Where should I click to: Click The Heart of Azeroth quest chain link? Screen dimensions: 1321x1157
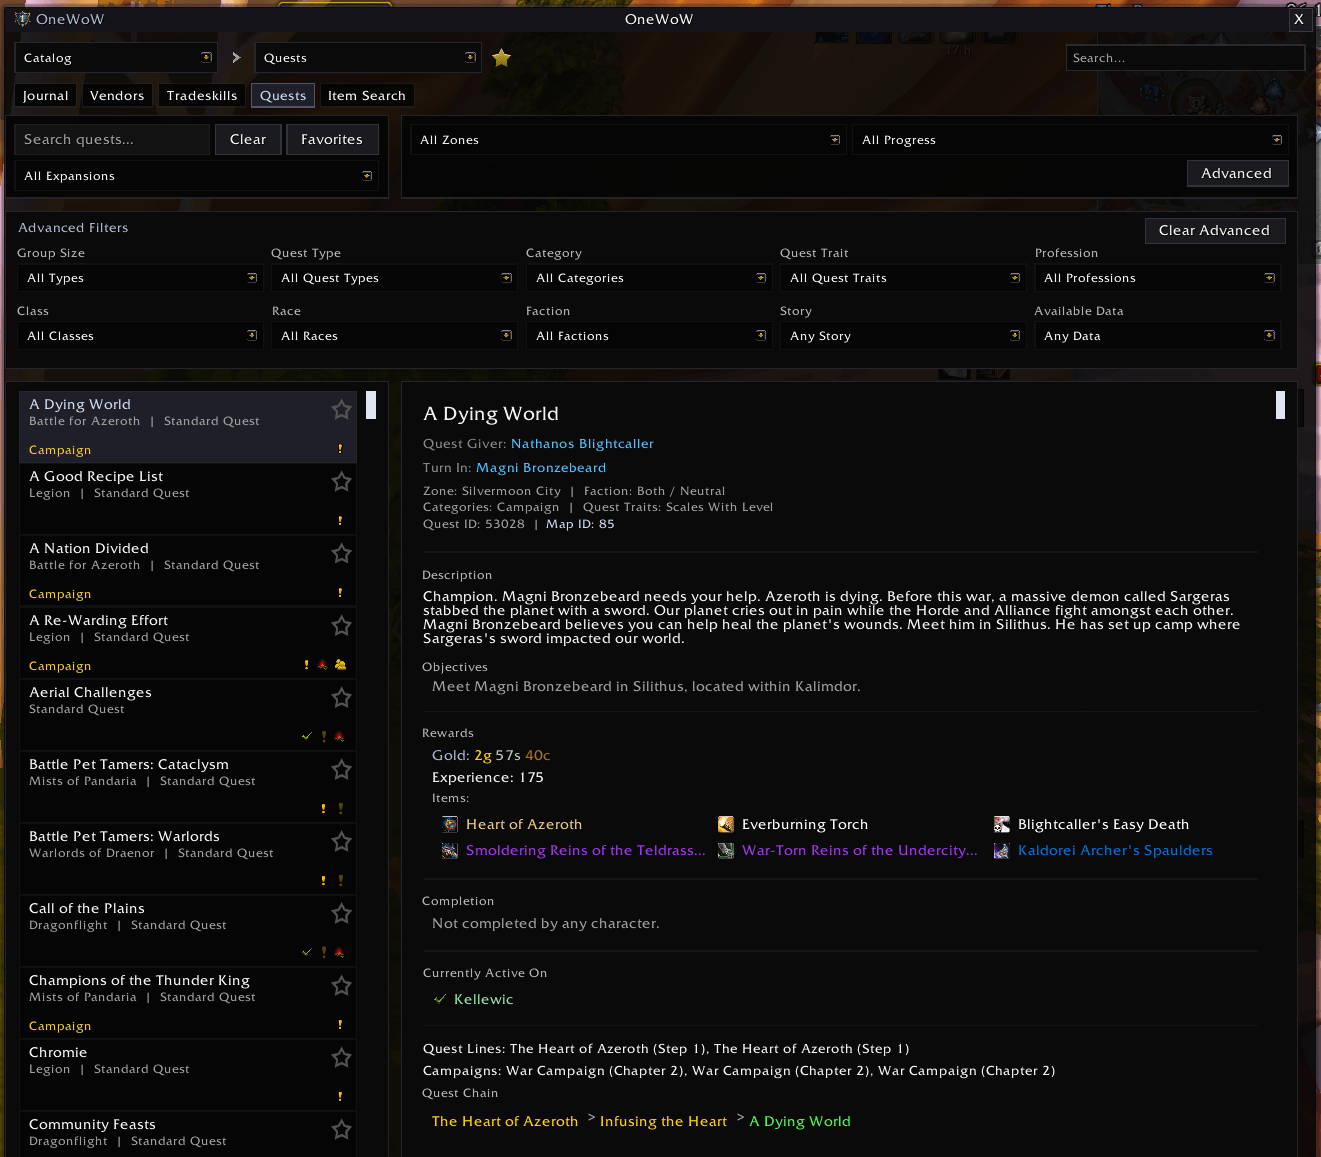(505, 1122)
